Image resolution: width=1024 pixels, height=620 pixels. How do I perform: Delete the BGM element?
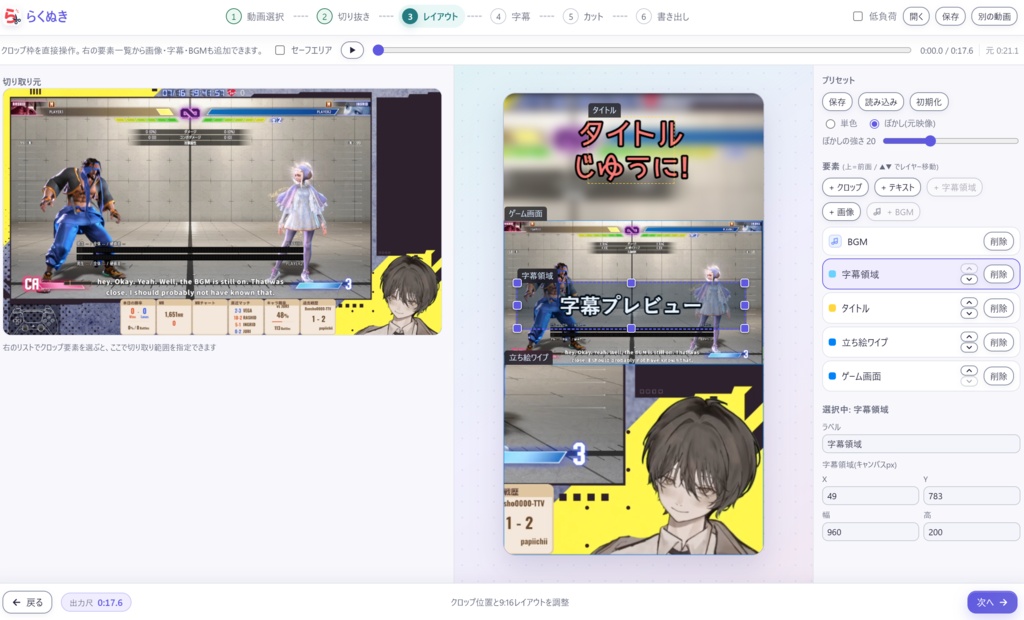pyautogui.click(x=999, y=242)
